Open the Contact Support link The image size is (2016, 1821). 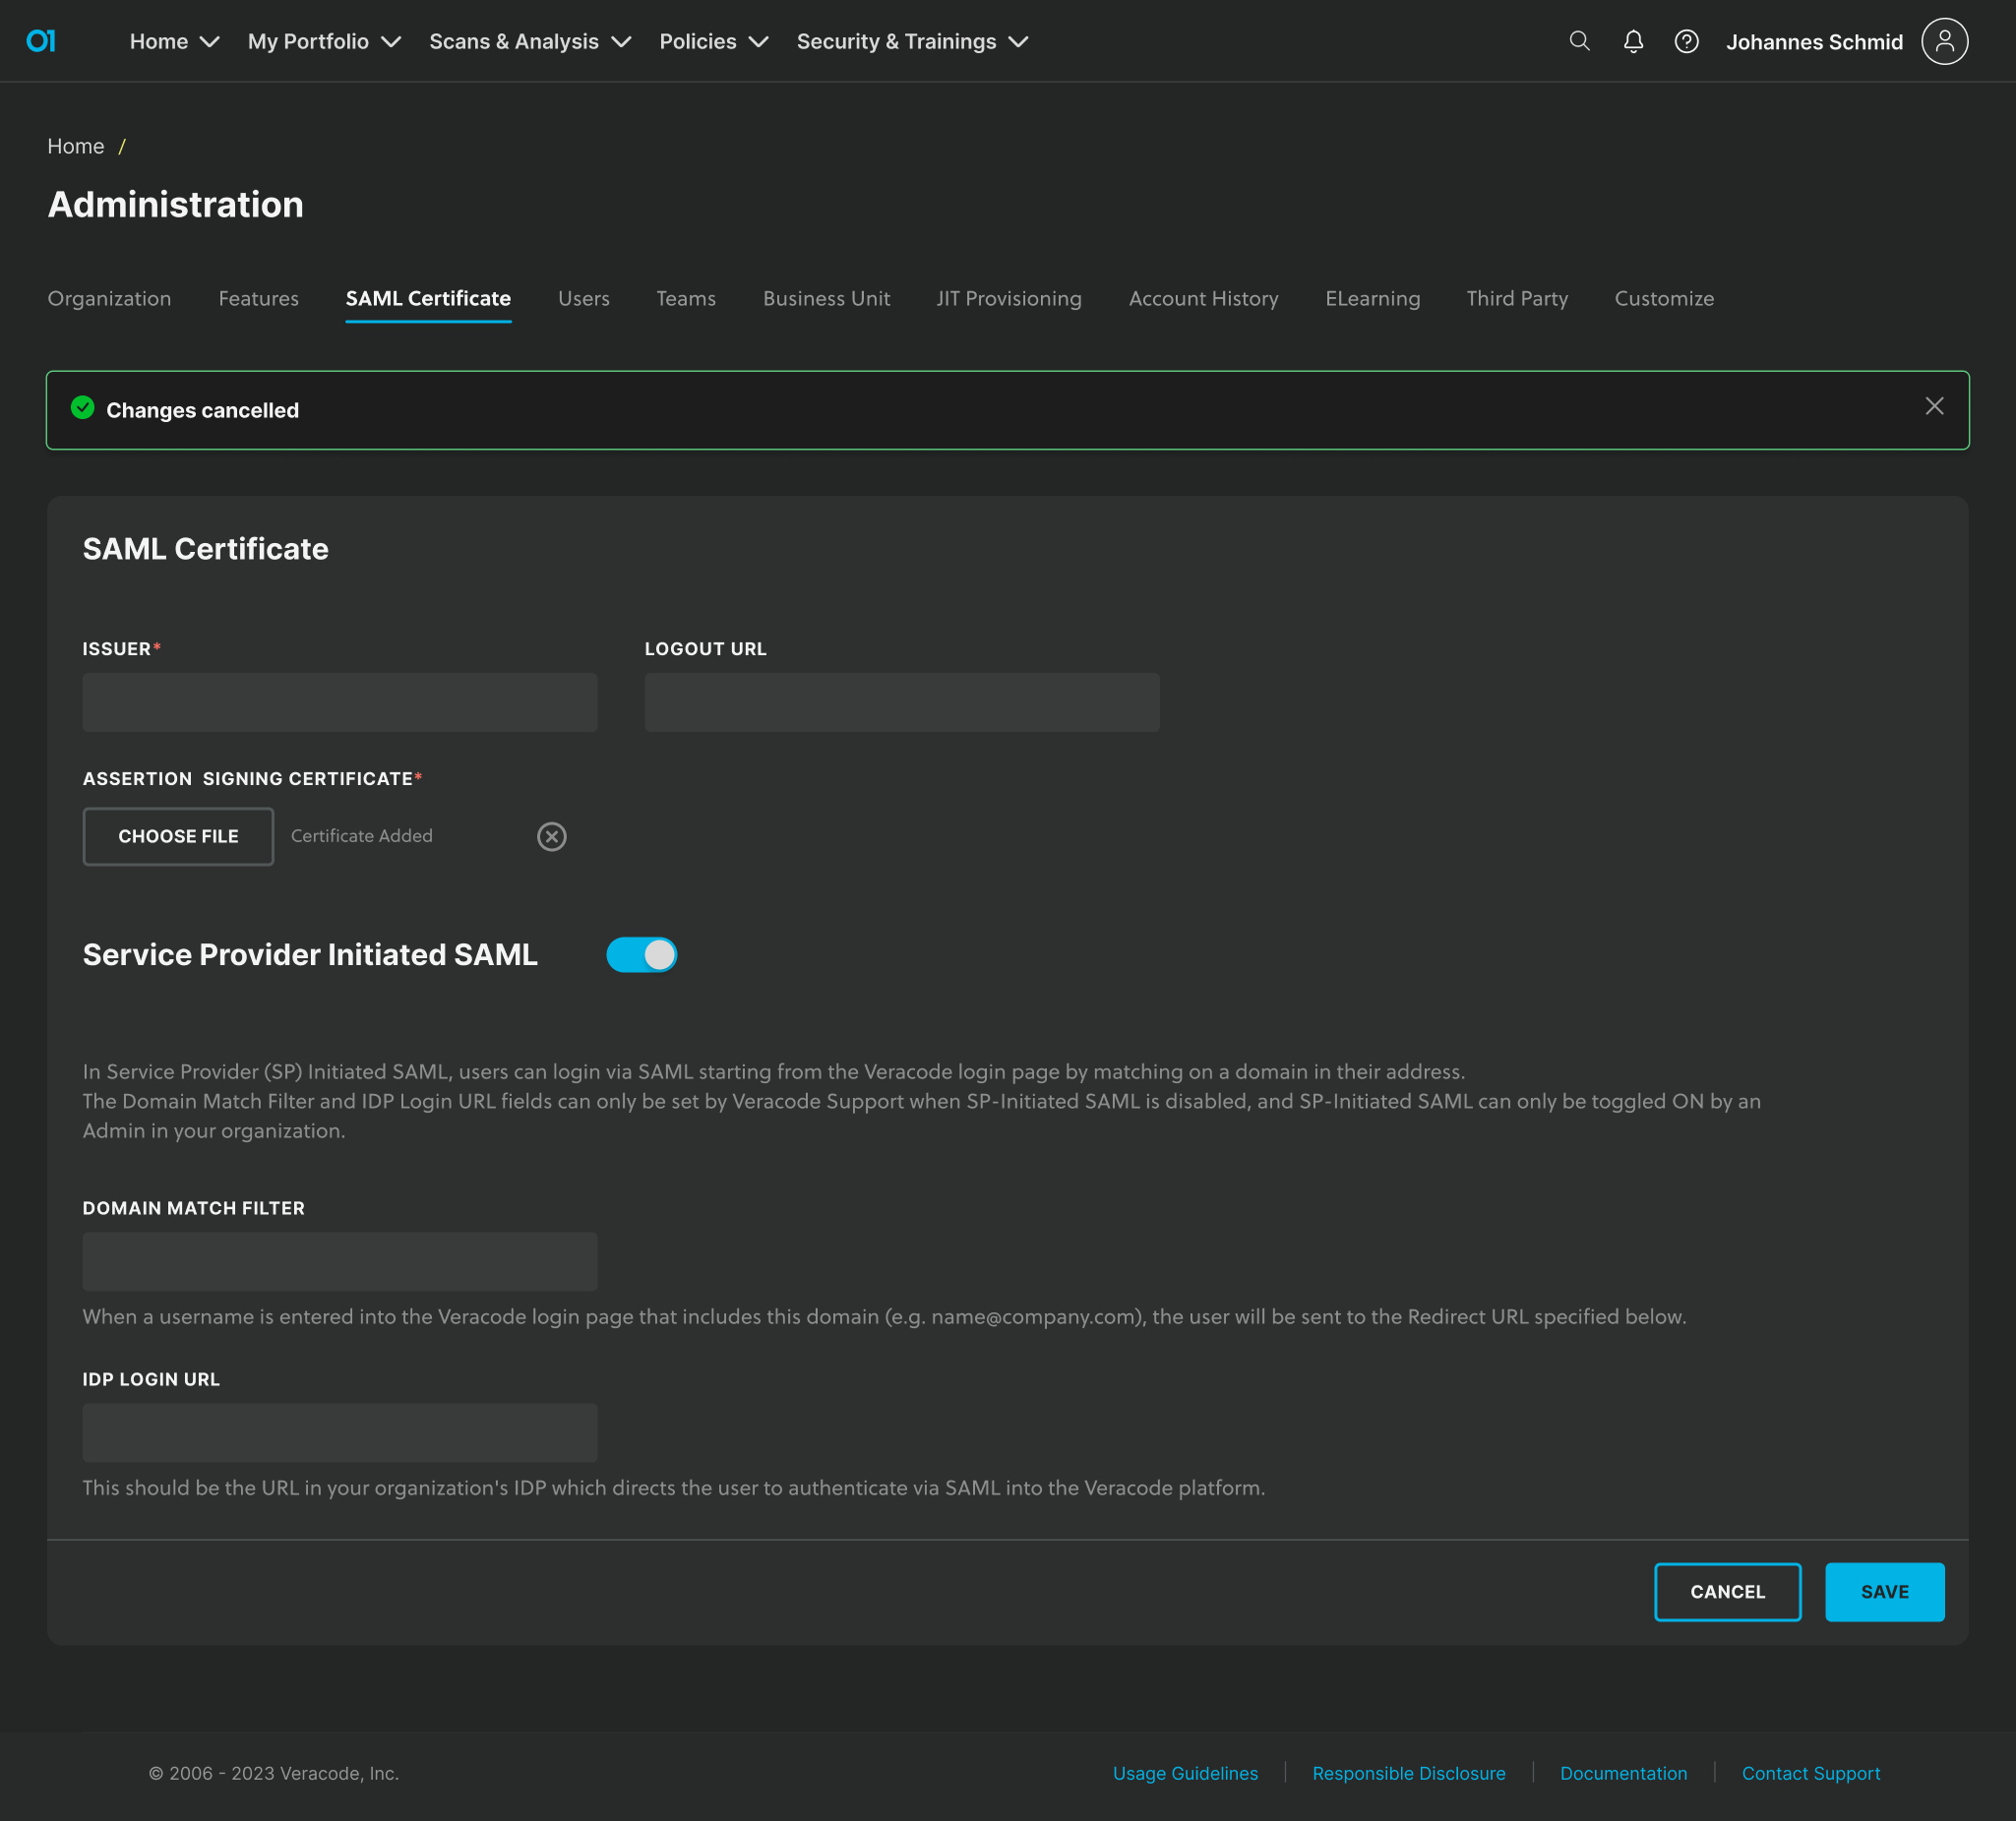(1810, 1772)
